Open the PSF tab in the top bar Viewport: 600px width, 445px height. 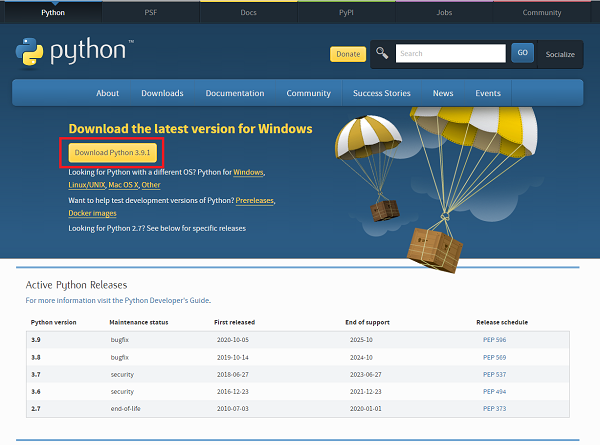click(x=151, y=13)
